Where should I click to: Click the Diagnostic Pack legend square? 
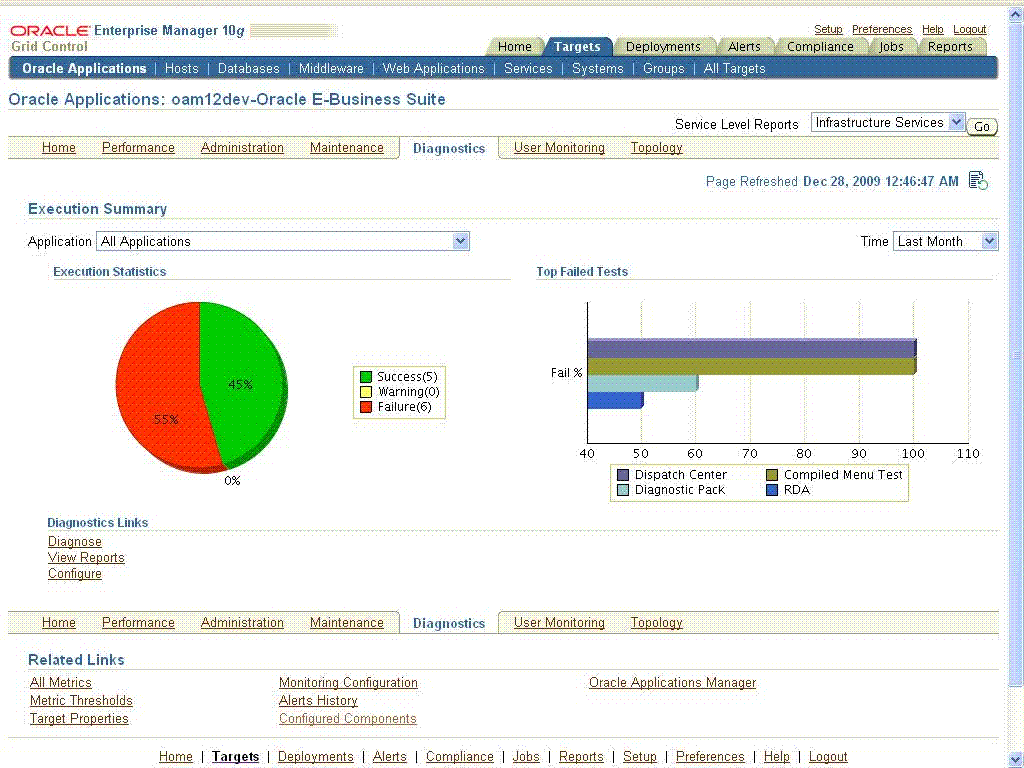click(623, 490)
